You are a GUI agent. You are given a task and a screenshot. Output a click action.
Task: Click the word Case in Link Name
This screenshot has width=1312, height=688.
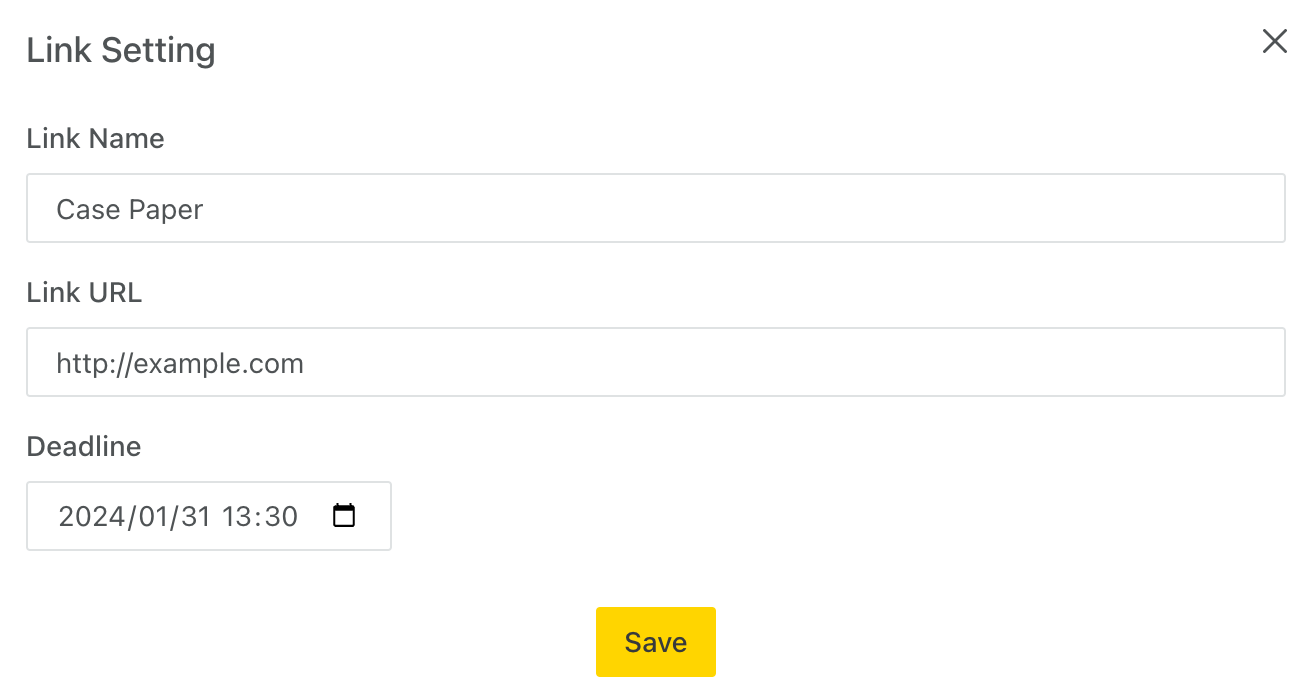[x=85, y=209]
